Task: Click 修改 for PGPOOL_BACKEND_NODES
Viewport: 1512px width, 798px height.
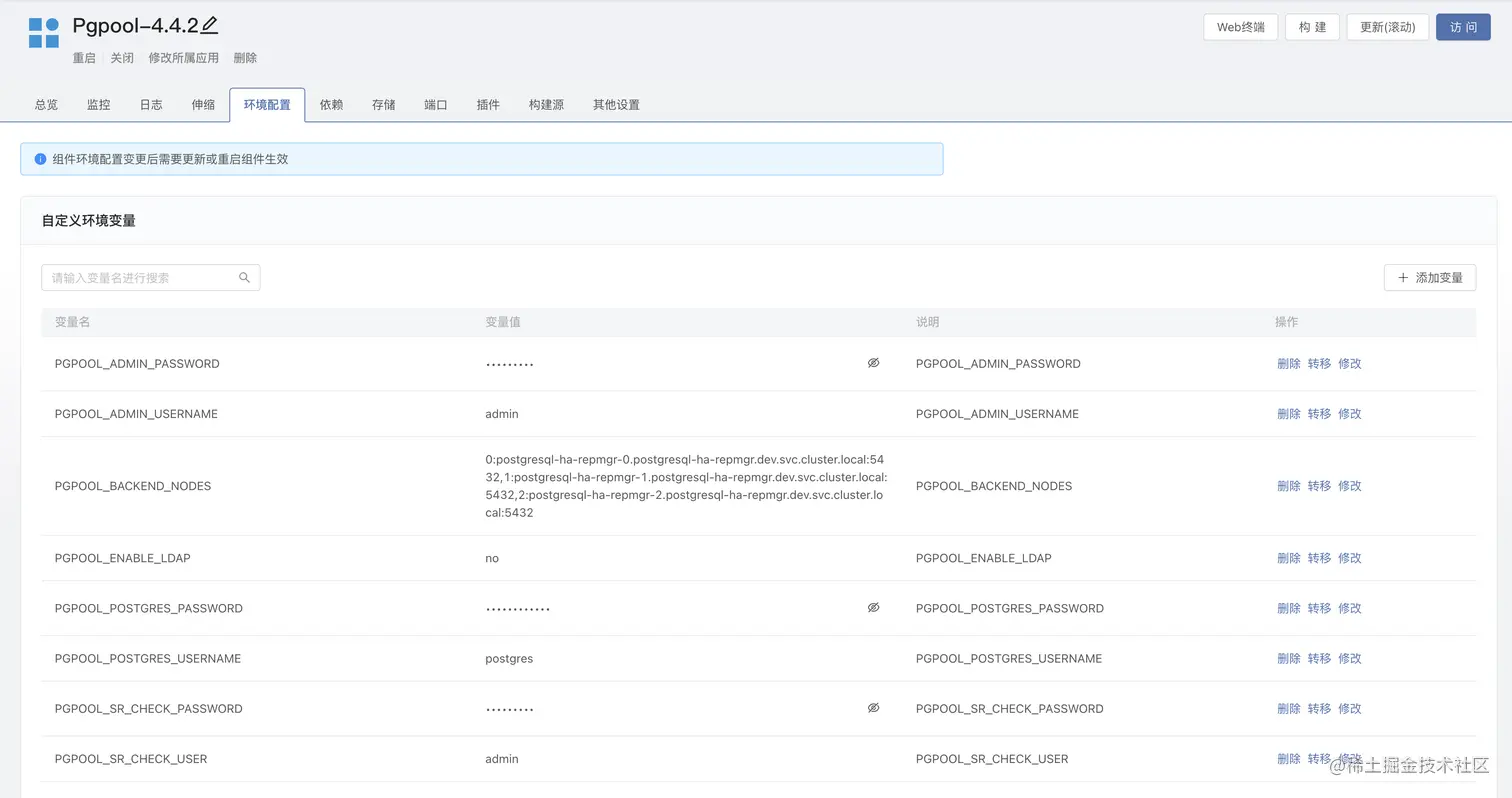Action: click(1350, 486)
